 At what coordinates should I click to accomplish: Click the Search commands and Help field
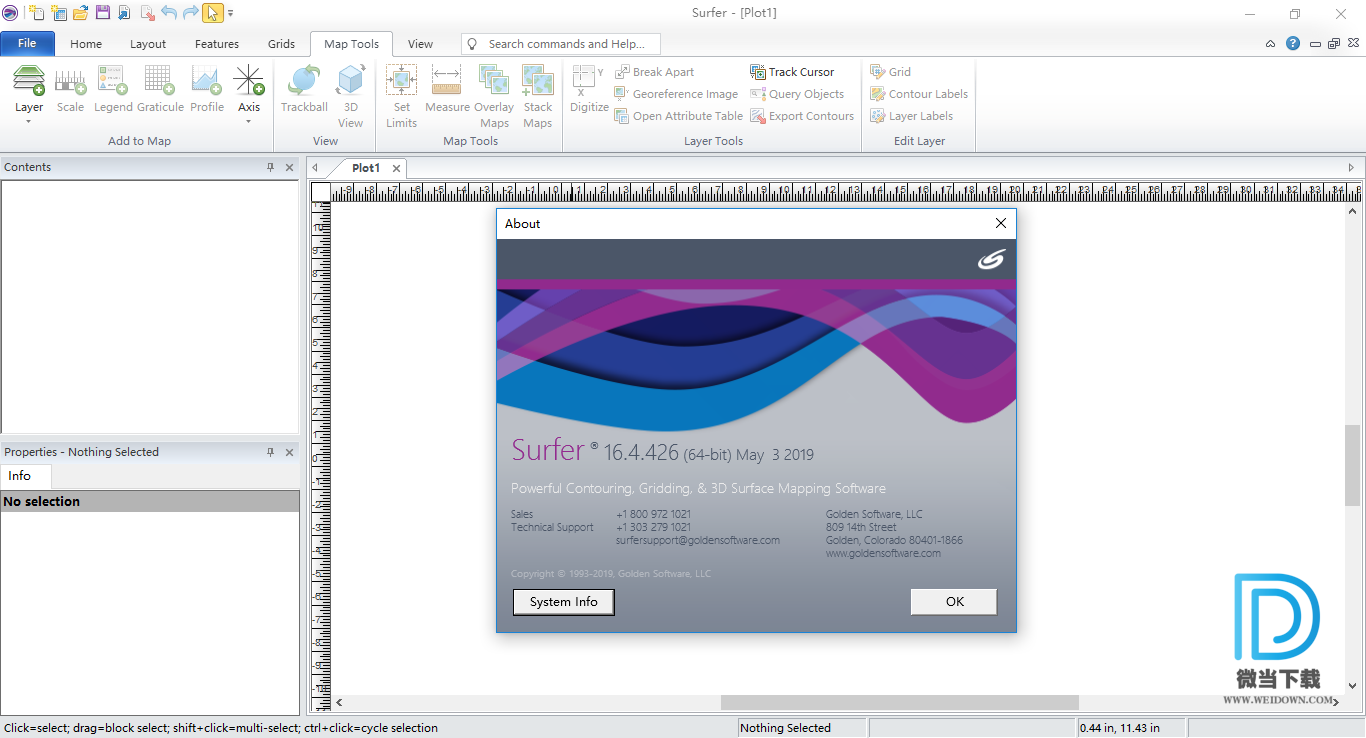[561, 44]
